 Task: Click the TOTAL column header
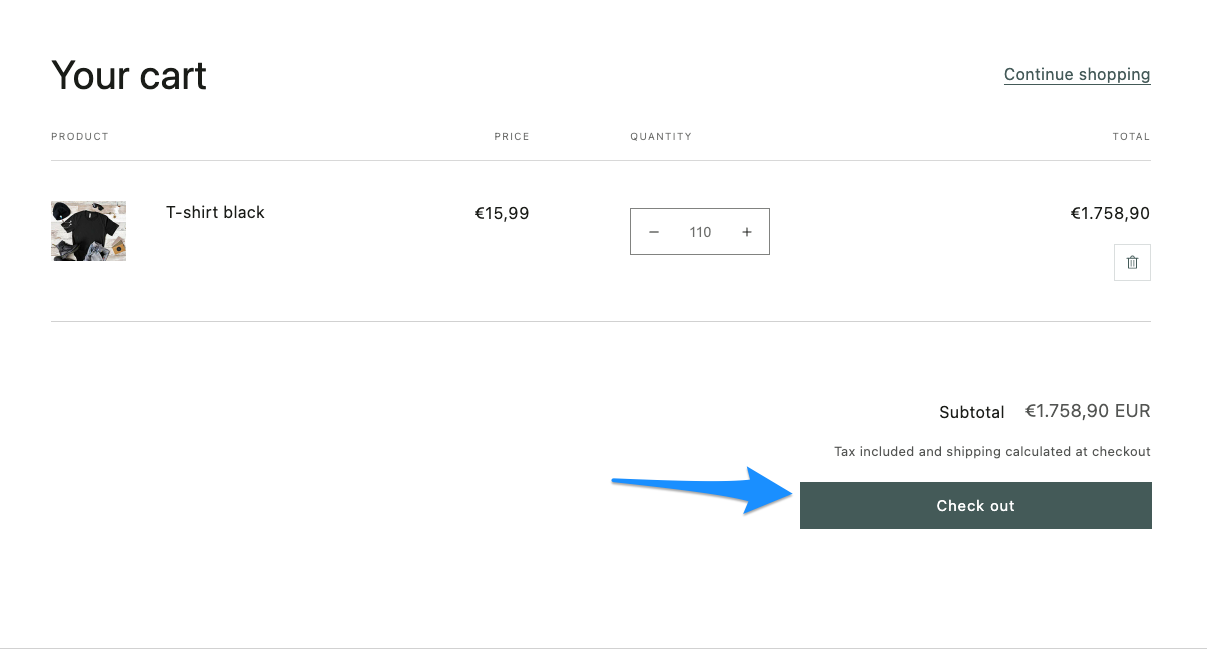(x=1131, y=136)
